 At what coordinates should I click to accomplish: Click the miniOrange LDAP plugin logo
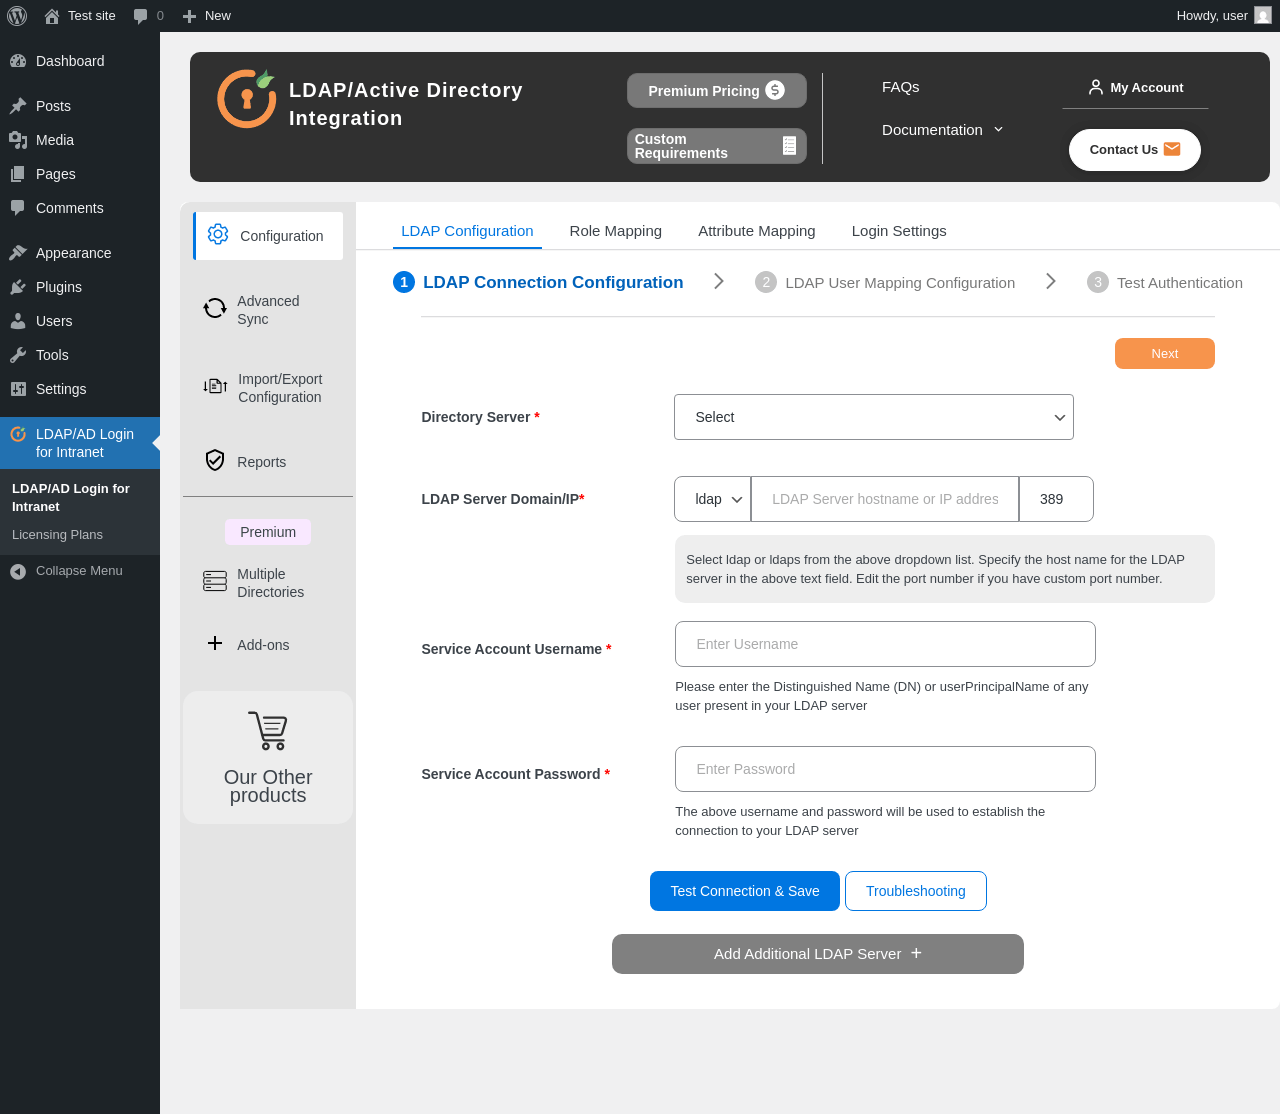[x=246, y=98]
